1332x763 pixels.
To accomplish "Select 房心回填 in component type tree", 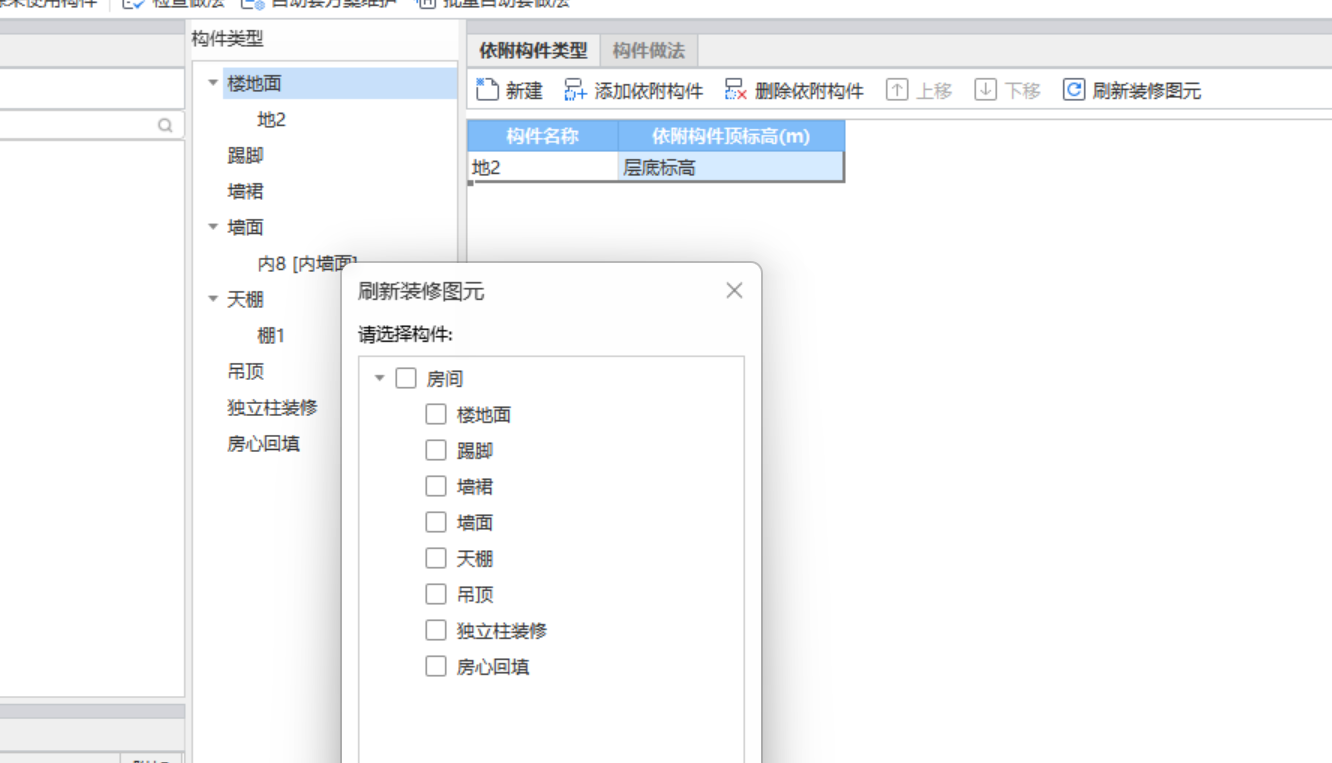I will 263,443.
